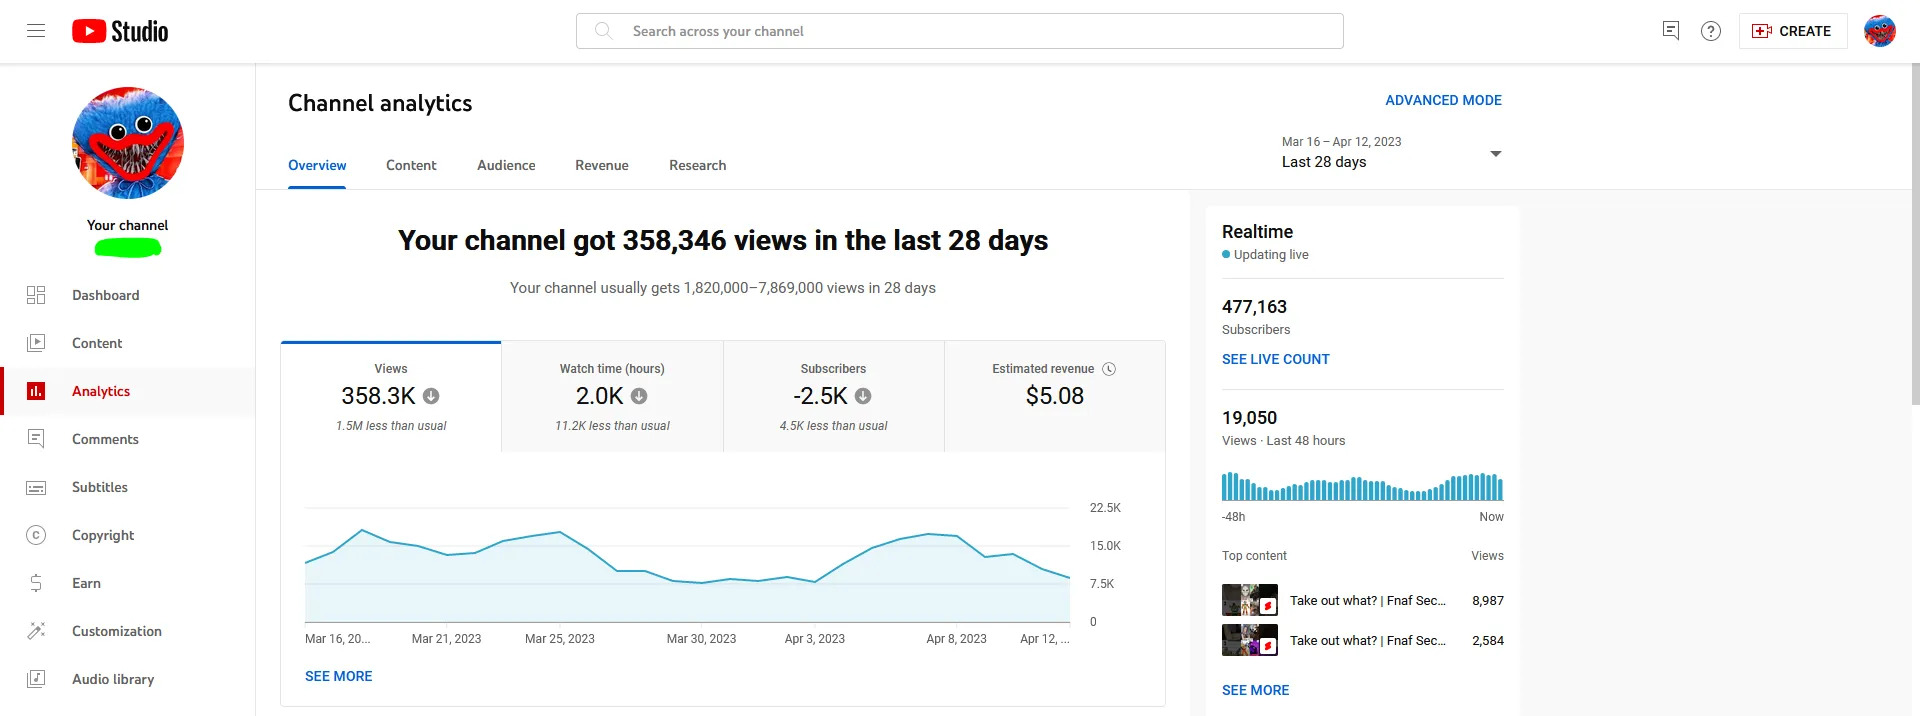The height and width of the screenshot is (716, 1920).
Task: Open ADVANCED MODE link
Action: tap(1443, 100)
